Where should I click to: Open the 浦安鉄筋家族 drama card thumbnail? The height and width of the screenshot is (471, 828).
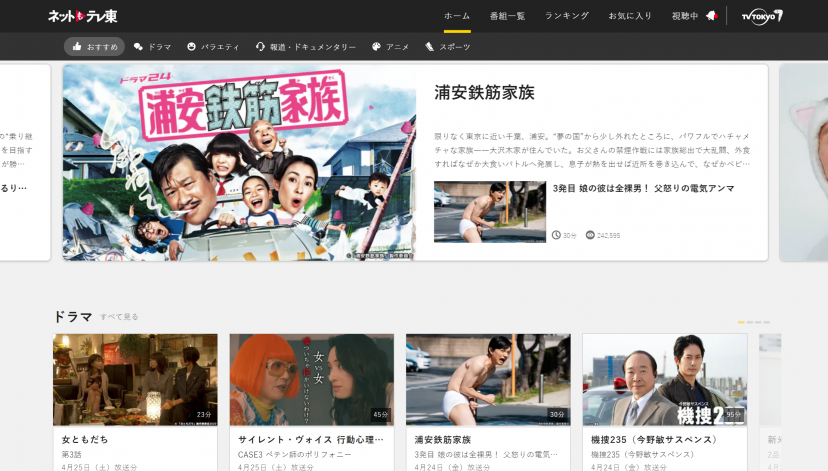(488, 380)
